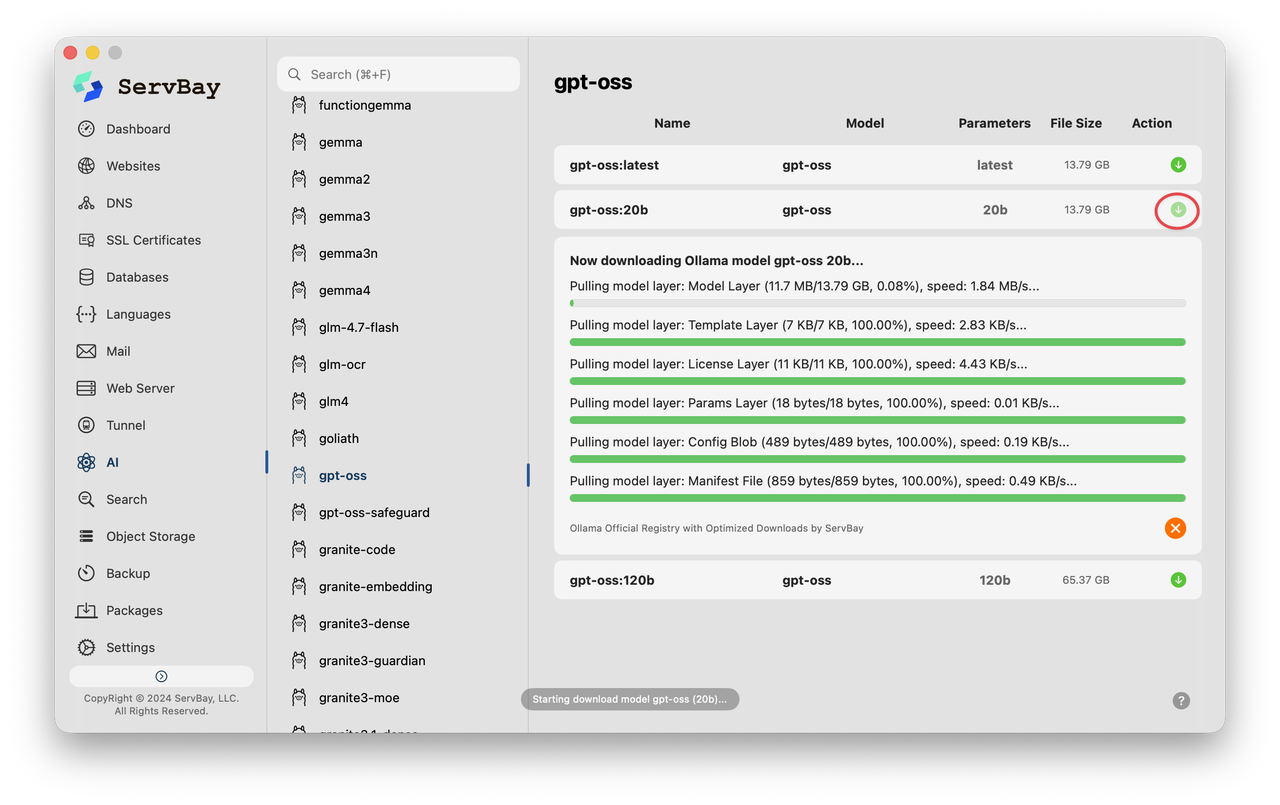
Task: Click the llama icon beside gpt-oss-safeguard
Action: (299, 512)
